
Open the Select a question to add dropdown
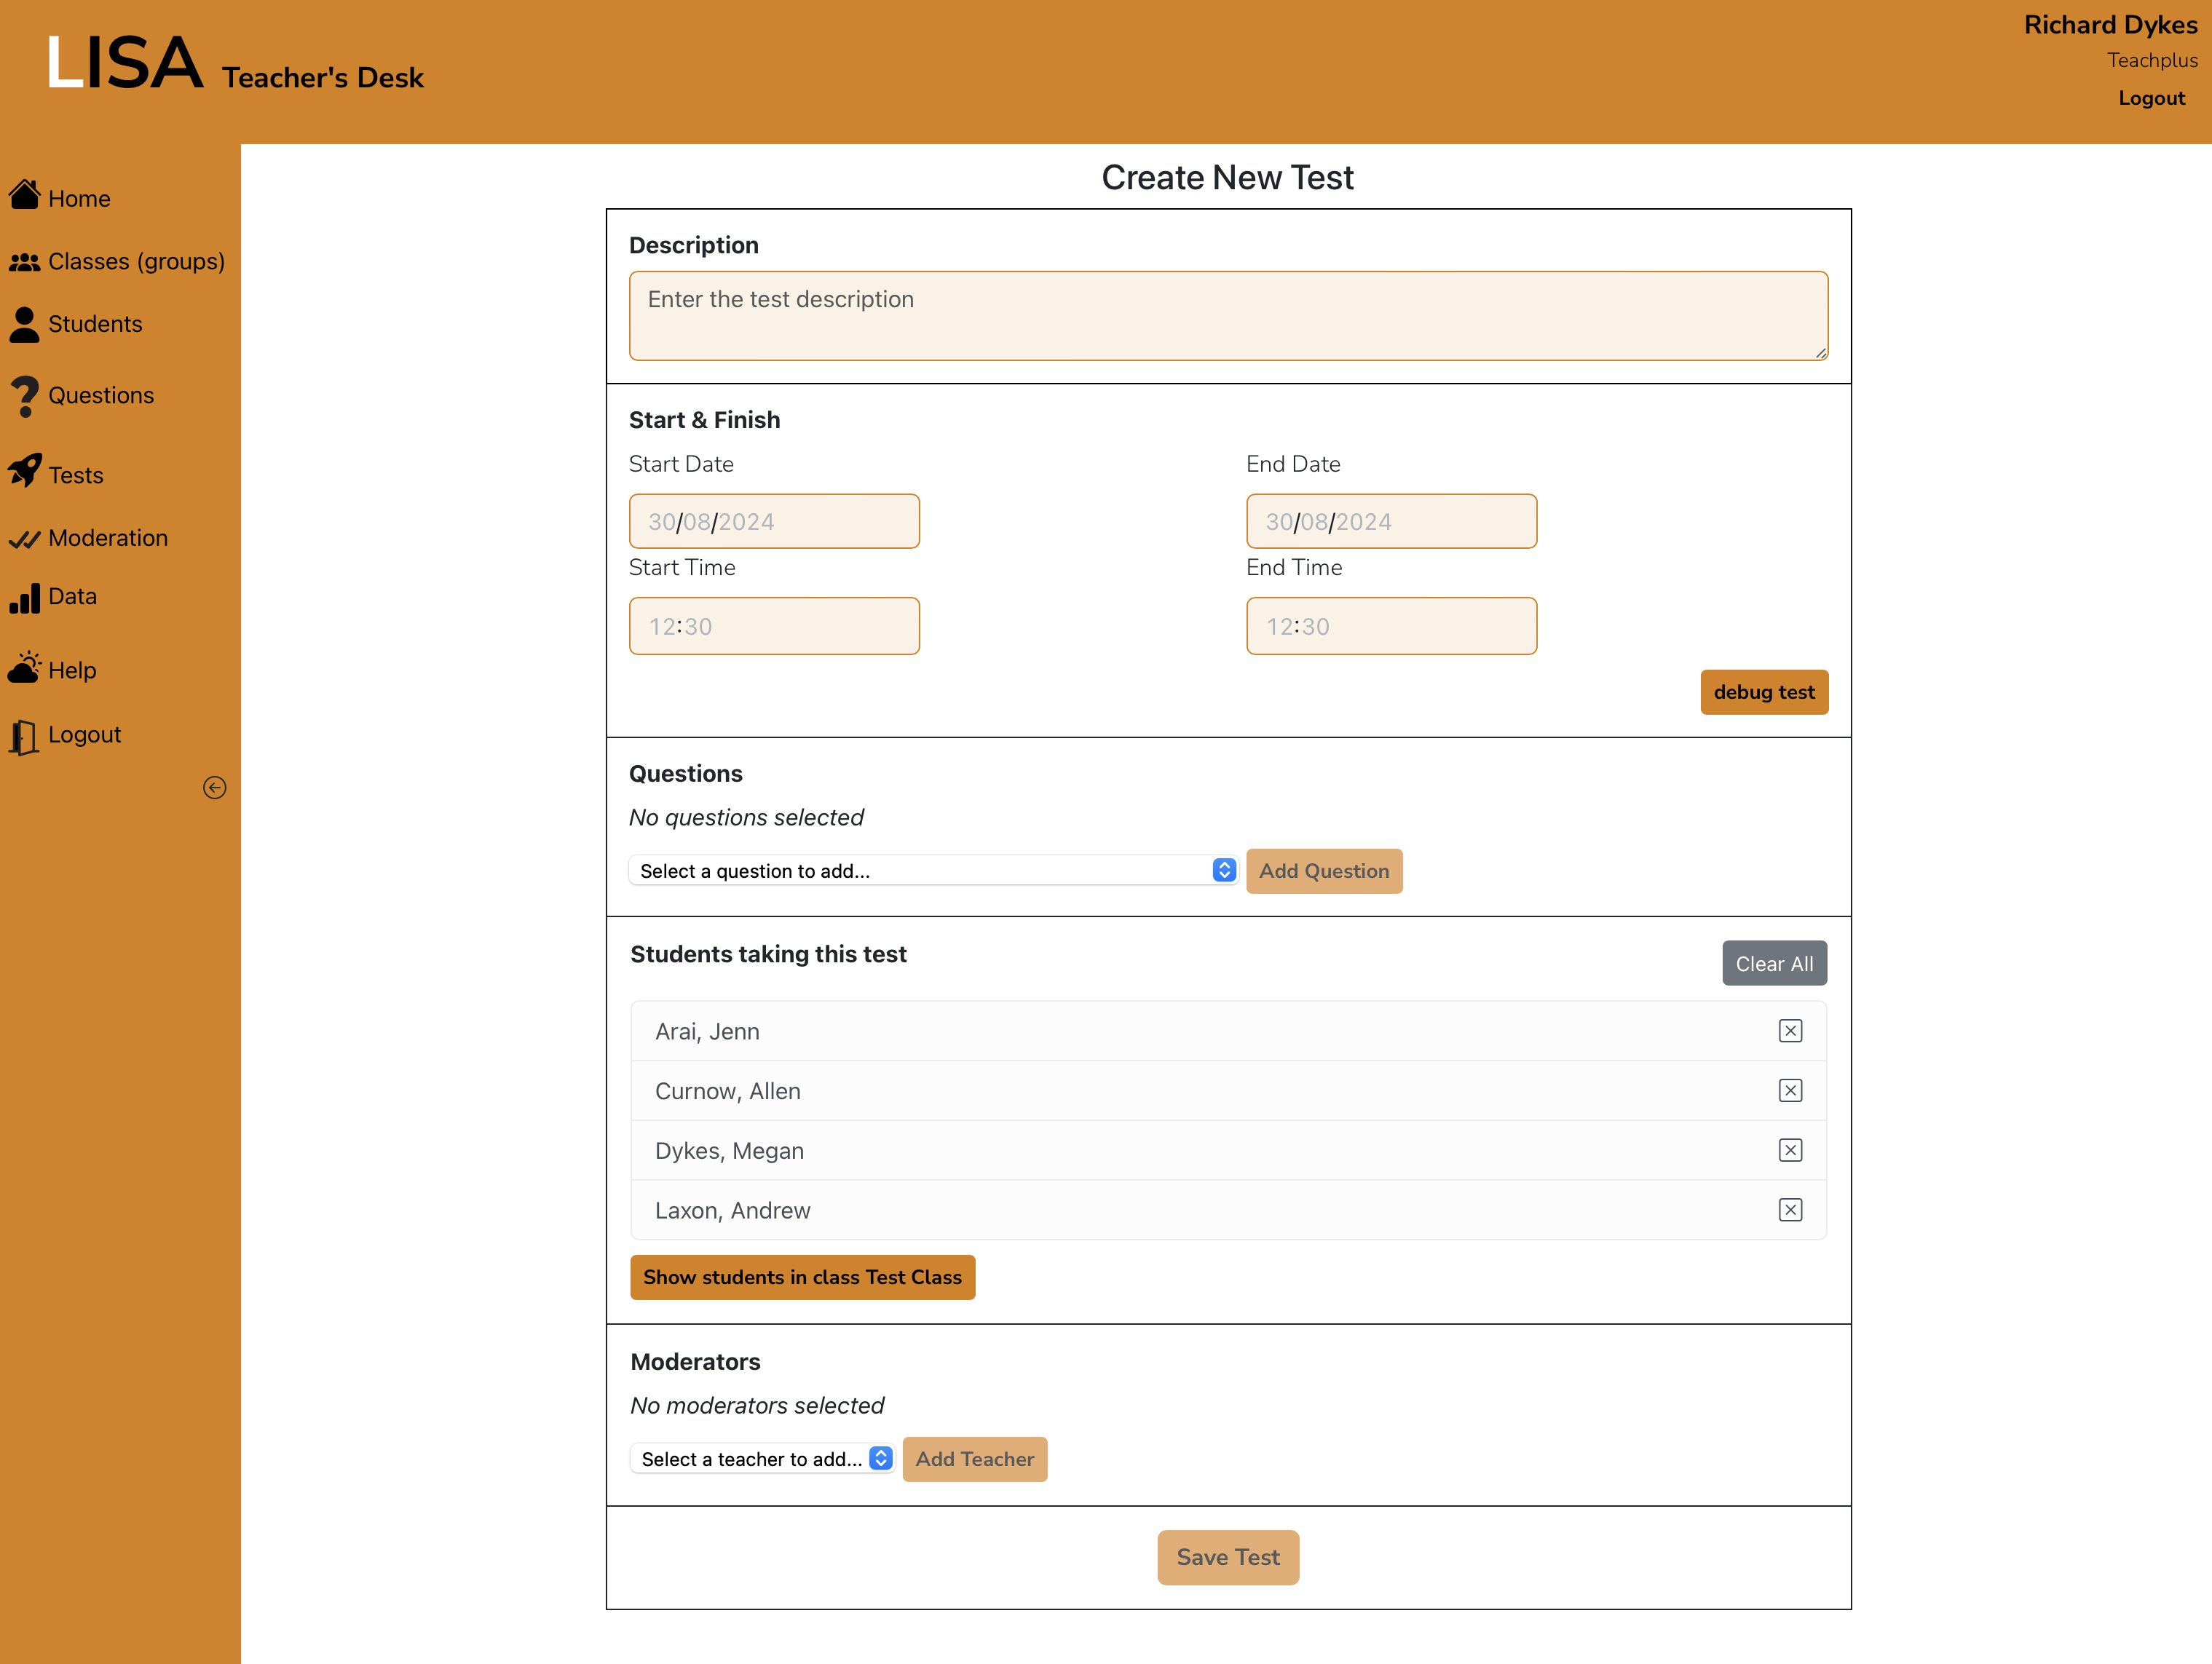(933, 871)
